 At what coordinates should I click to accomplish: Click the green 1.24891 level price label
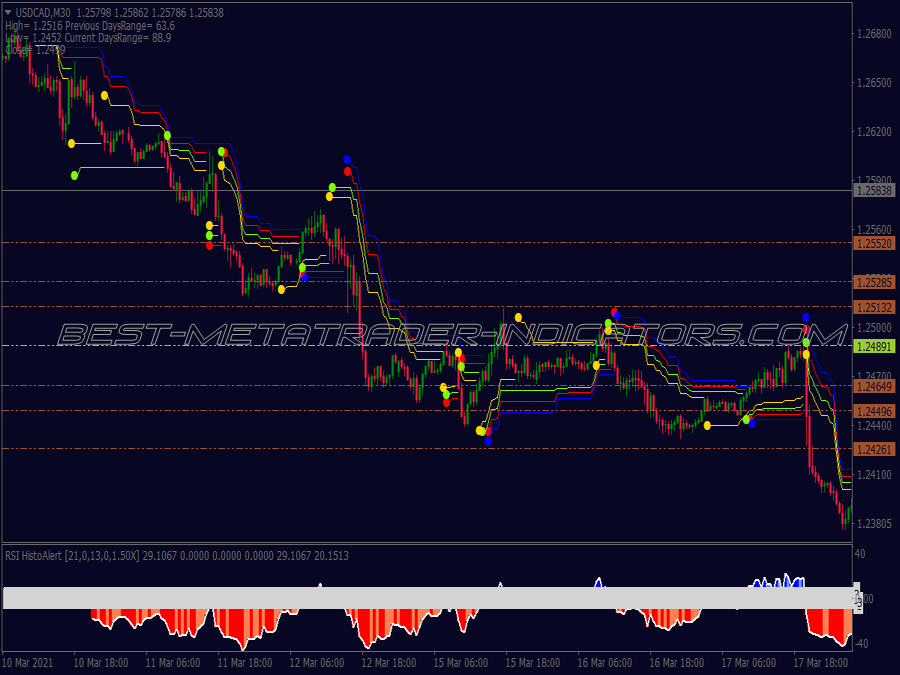[874, 346]
